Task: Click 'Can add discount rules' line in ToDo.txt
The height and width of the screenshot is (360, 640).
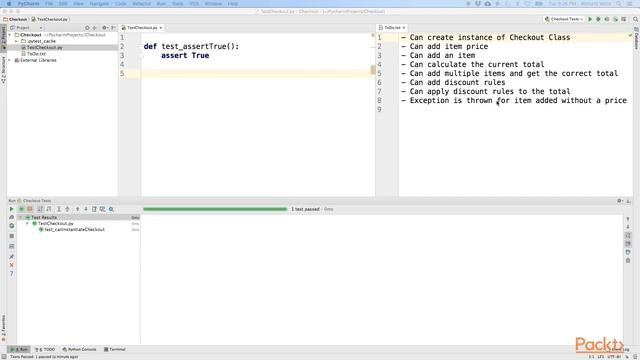Action: 458,82
